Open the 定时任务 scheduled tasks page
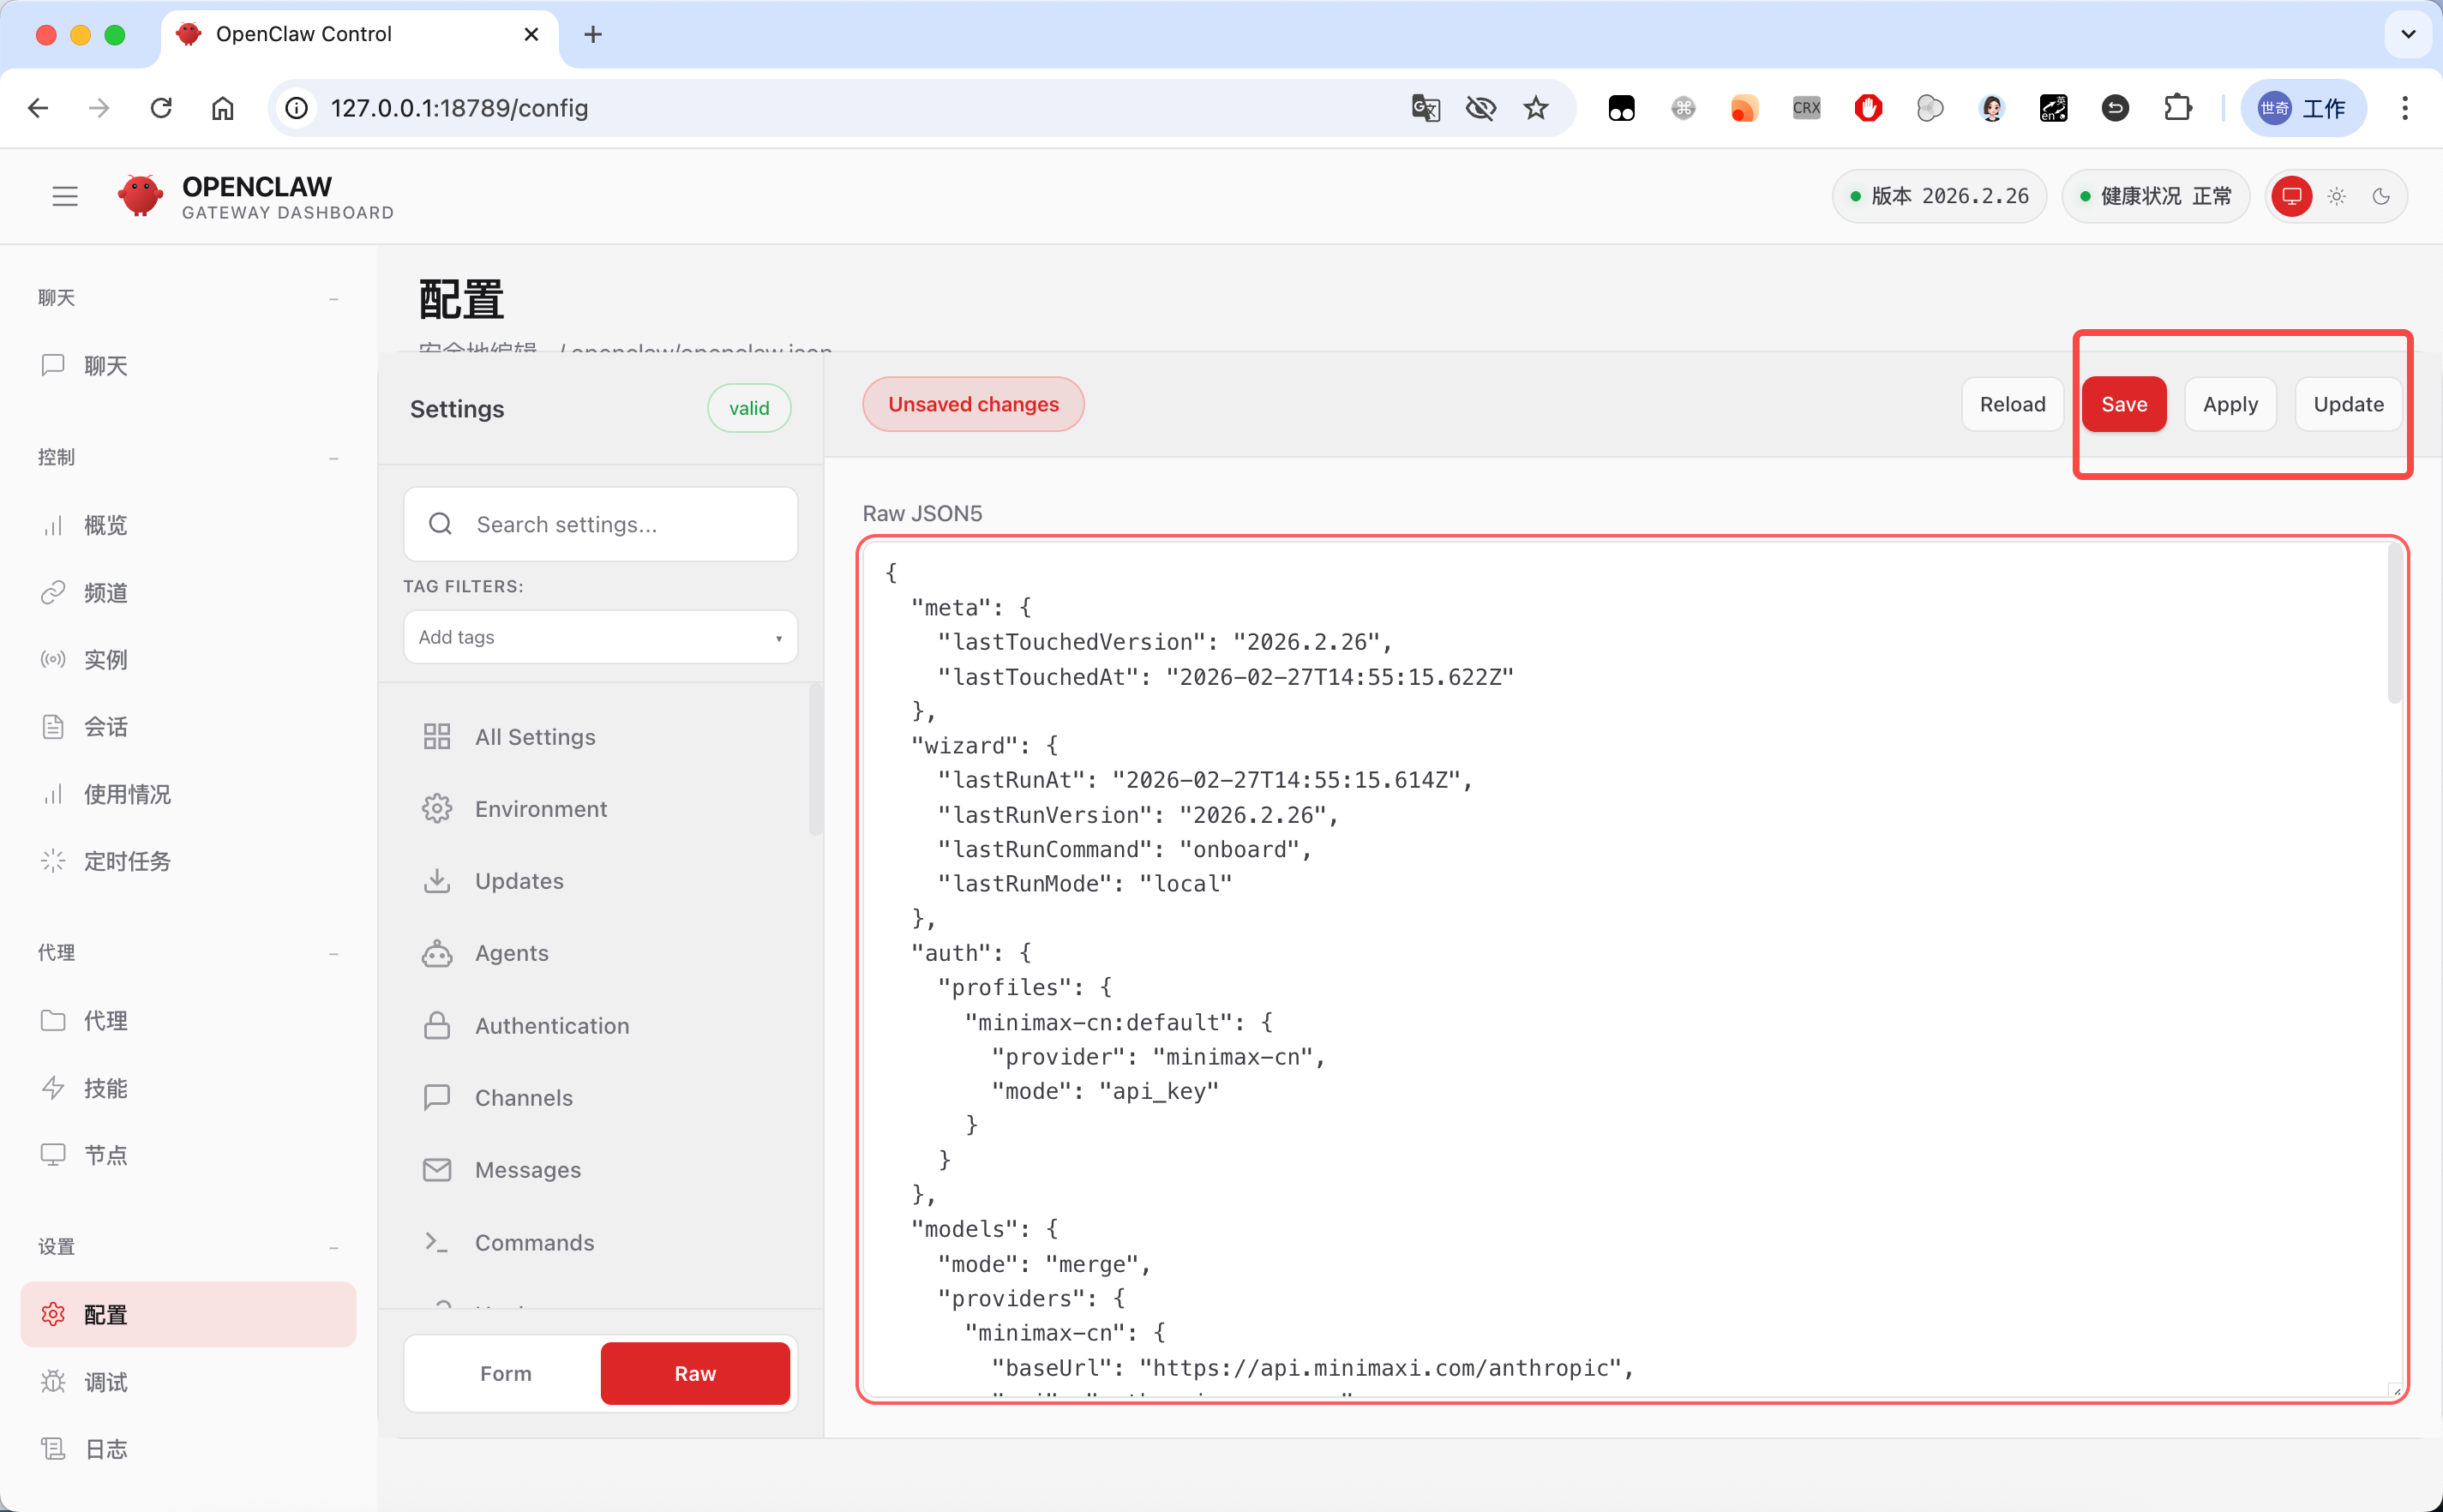This screenshot has height=1512, width=2443. pyautogui.click(x=127, y=861)
